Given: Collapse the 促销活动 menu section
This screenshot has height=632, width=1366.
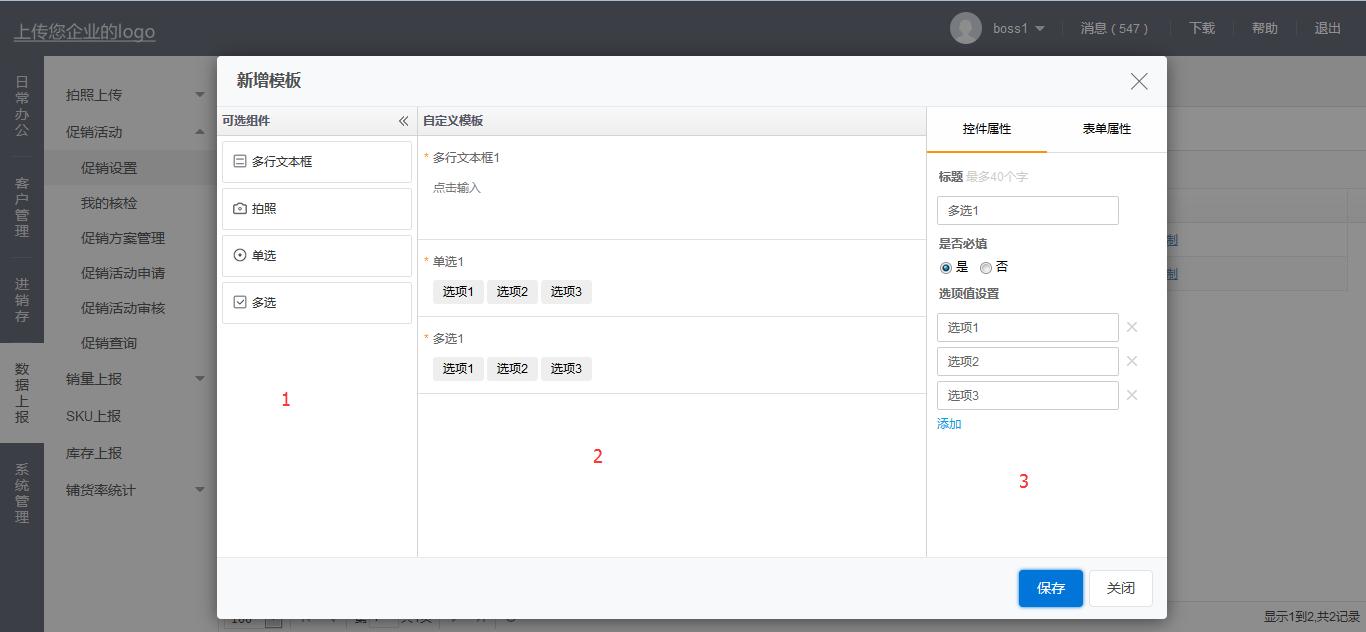Looking at the screenshot, I should (199, 132).
